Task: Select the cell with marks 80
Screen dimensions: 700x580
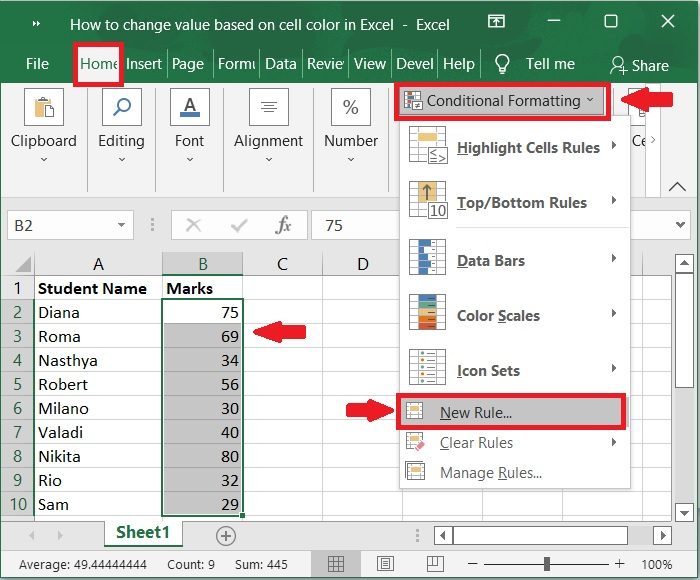Action: pyautogui.click(x=202, y=456)
